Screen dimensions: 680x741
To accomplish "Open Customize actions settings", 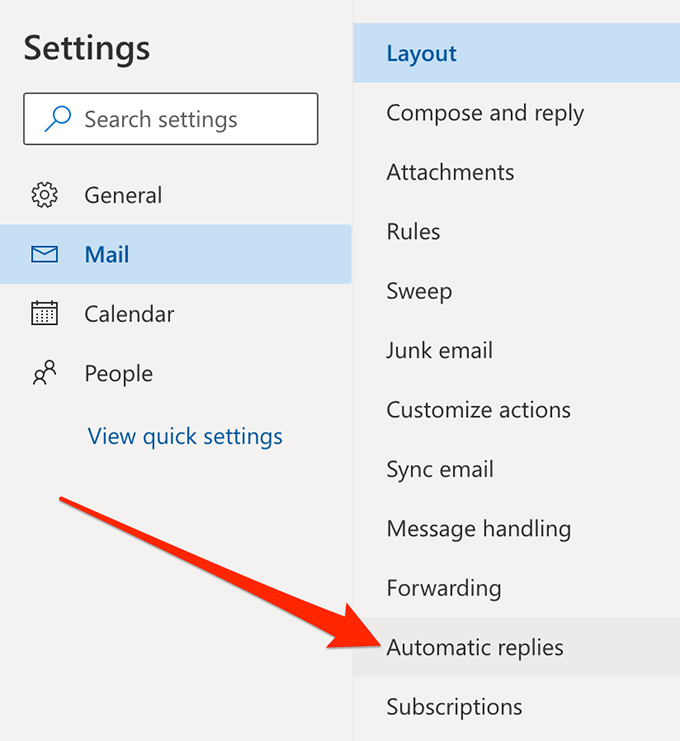I will pos(516,410).
